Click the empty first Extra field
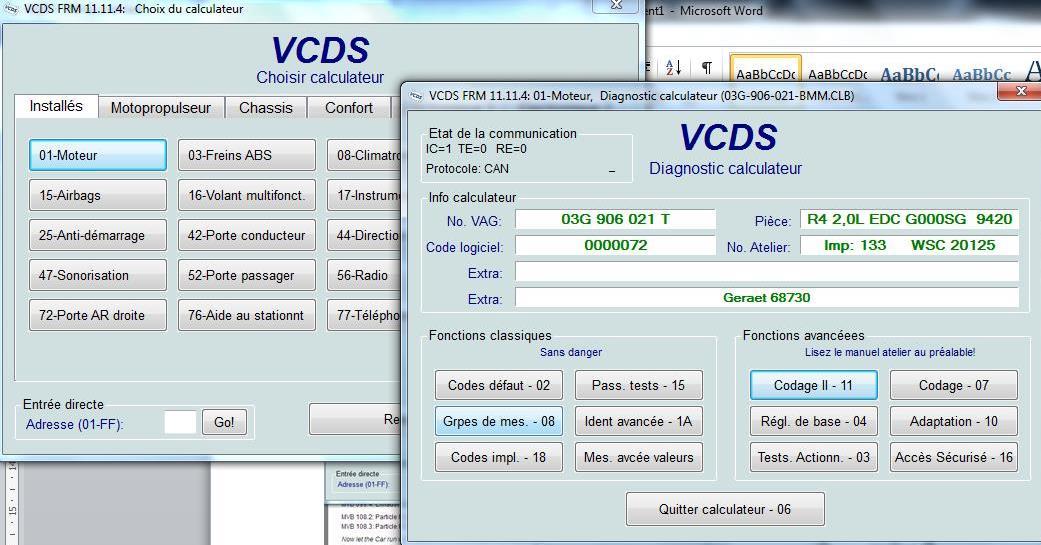This screenshot has width=1041, height=545. 767,272
